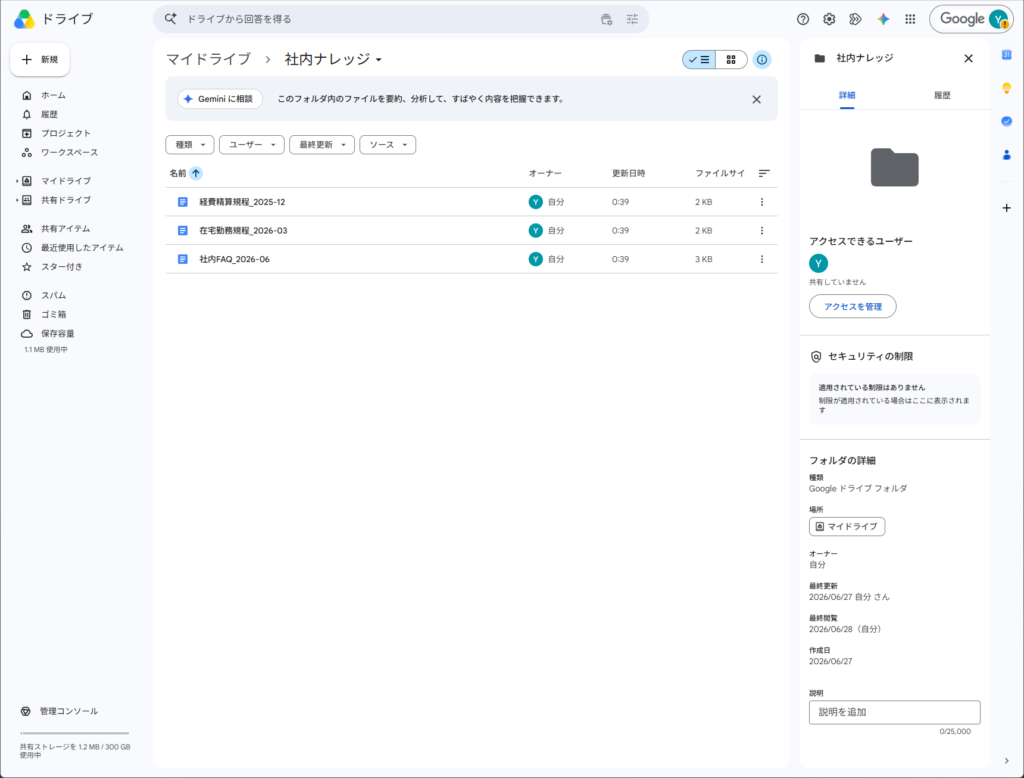
Task: Click the search magnifier icon
Action: point(170,19)
